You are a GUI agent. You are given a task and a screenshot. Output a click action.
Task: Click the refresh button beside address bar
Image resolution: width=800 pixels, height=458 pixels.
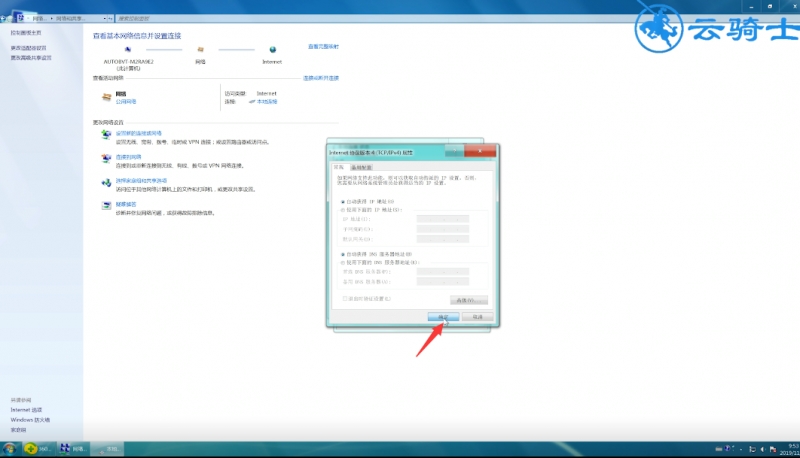coord(111,18)
